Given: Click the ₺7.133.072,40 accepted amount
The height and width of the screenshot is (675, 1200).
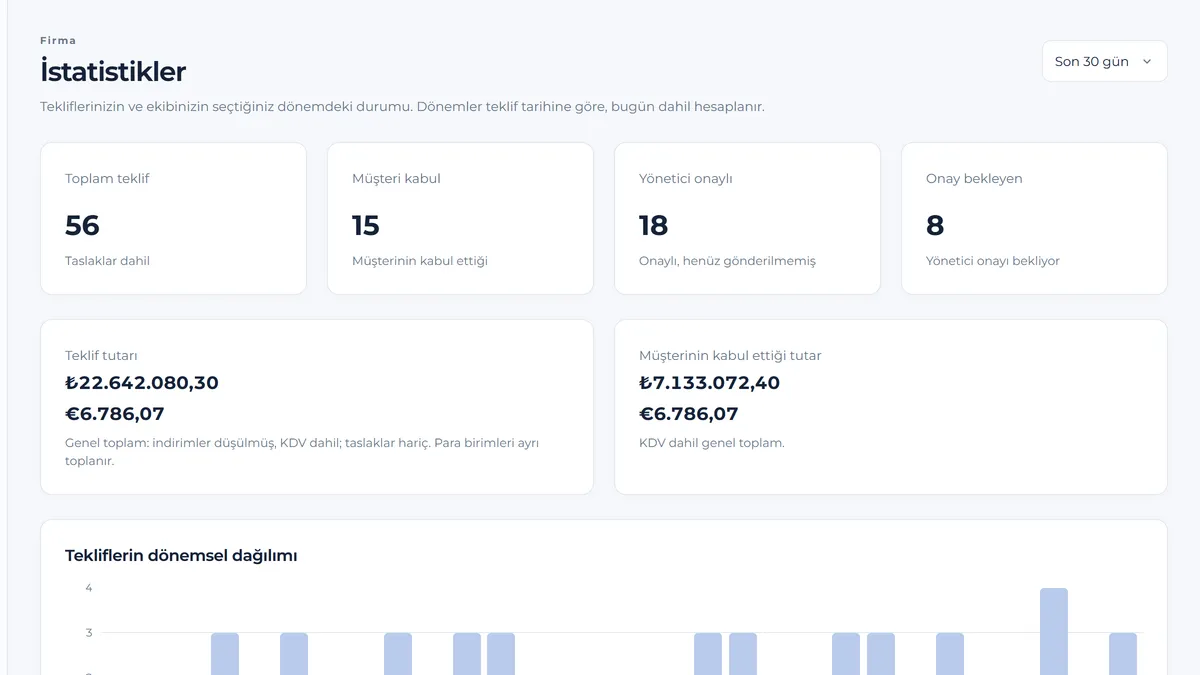Looking at the screenshot, I should 709,383.
